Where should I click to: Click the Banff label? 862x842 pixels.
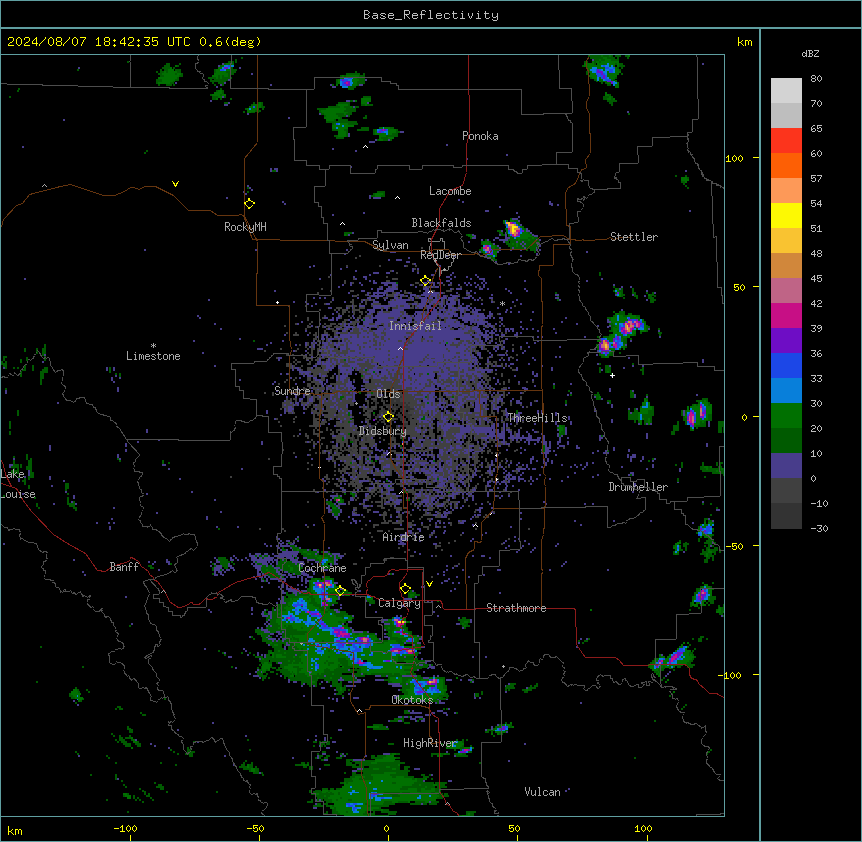(x=124, y=567)
